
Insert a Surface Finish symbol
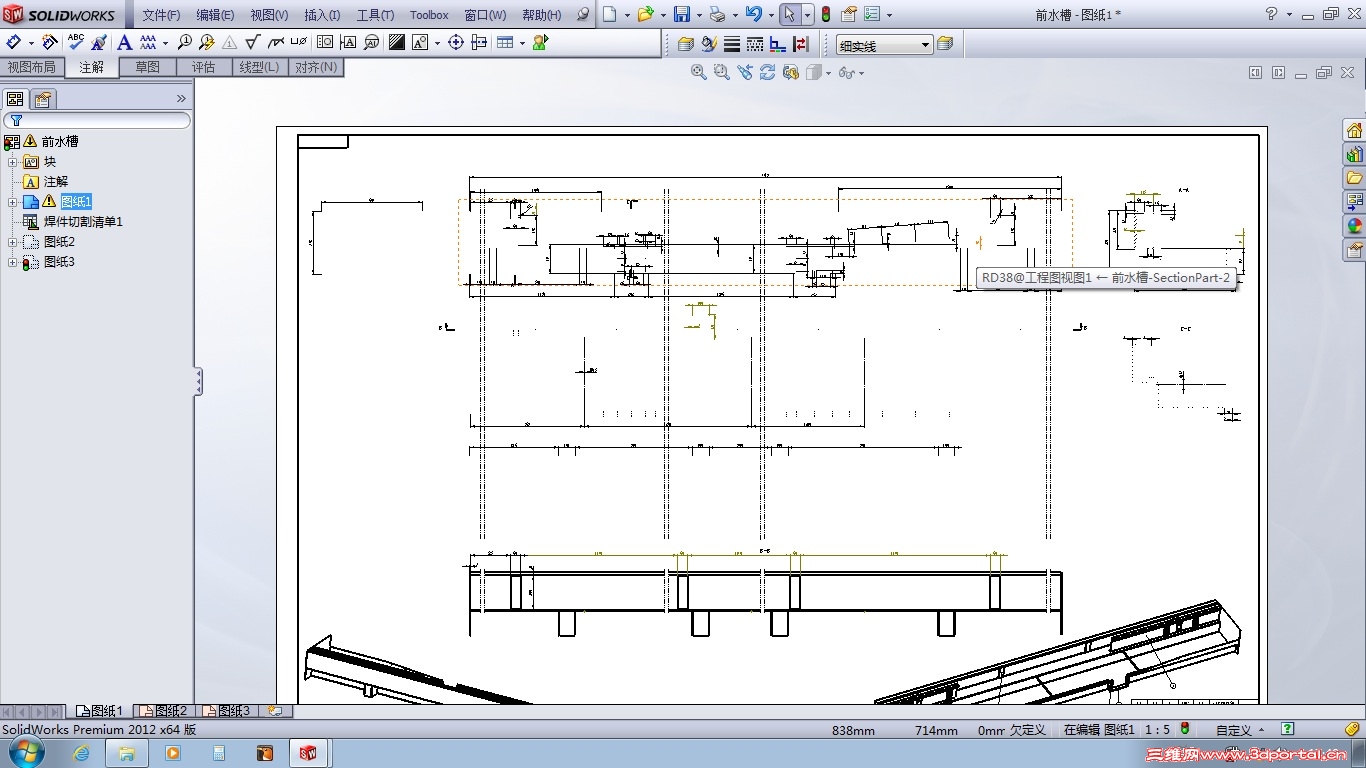pos(253,42)
